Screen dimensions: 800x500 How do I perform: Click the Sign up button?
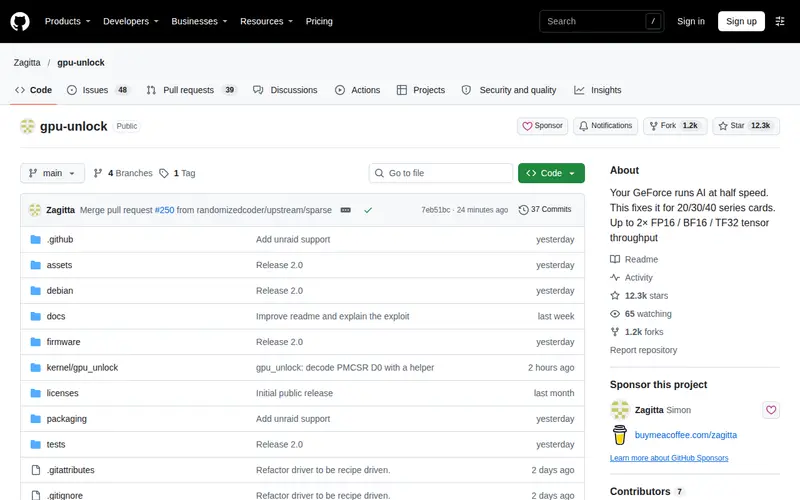point(741,21)
